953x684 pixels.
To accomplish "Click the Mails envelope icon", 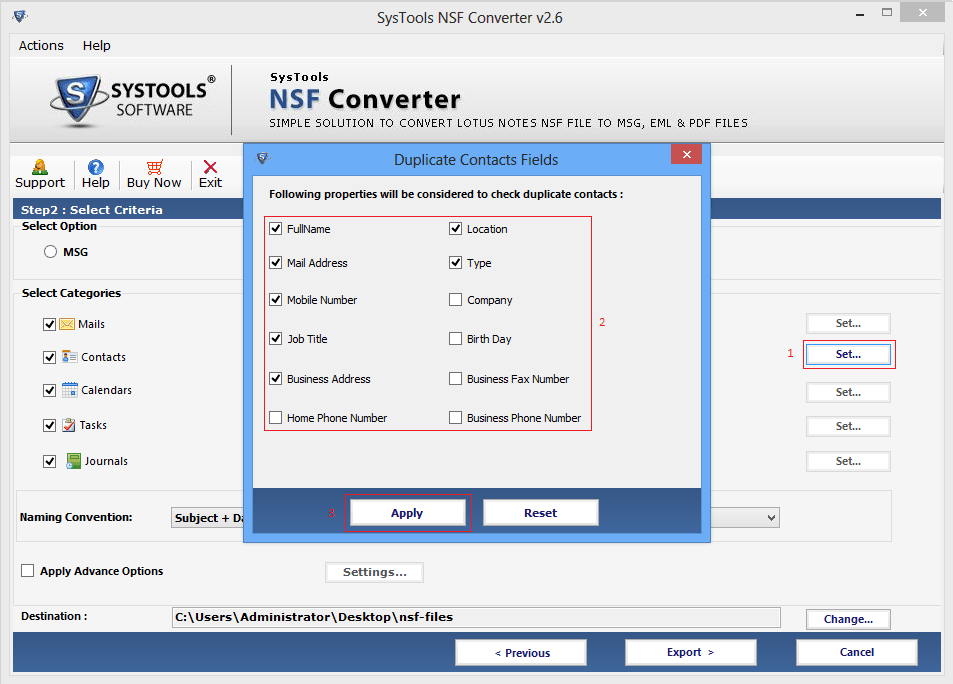I will click(67, 324).
